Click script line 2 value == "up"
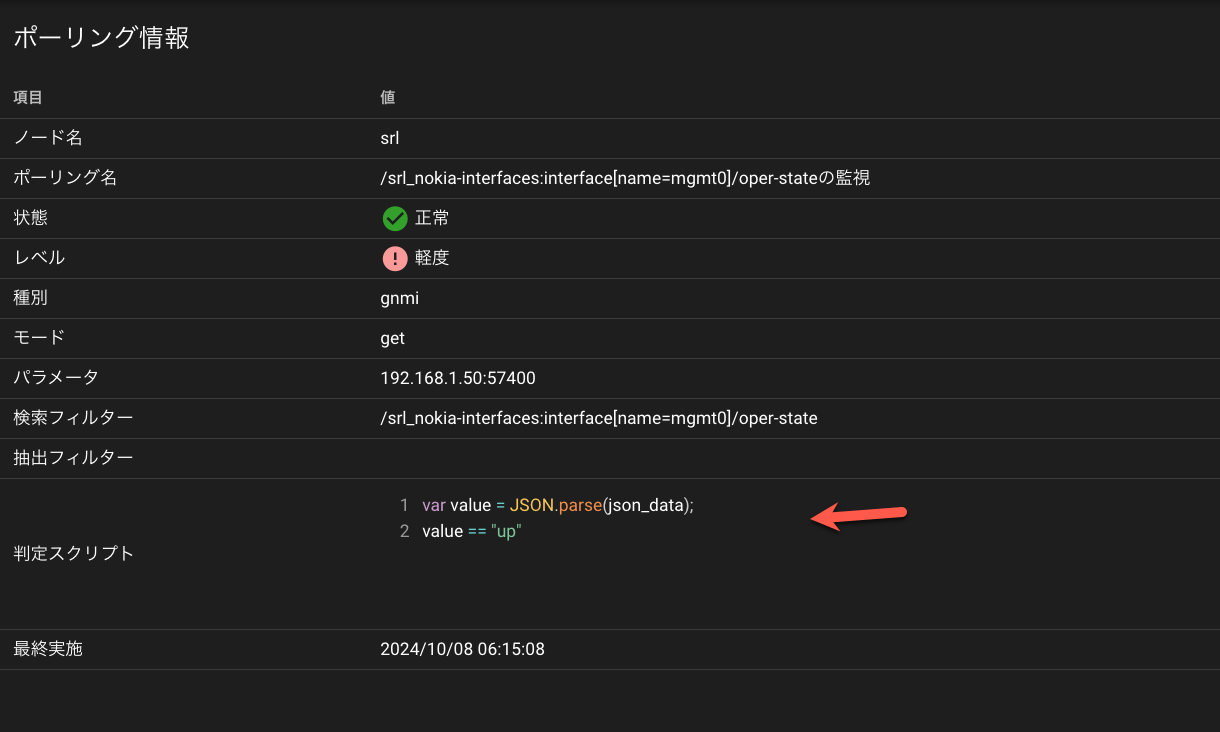Viewport: 1220px width, 732px height. [472, 531]
